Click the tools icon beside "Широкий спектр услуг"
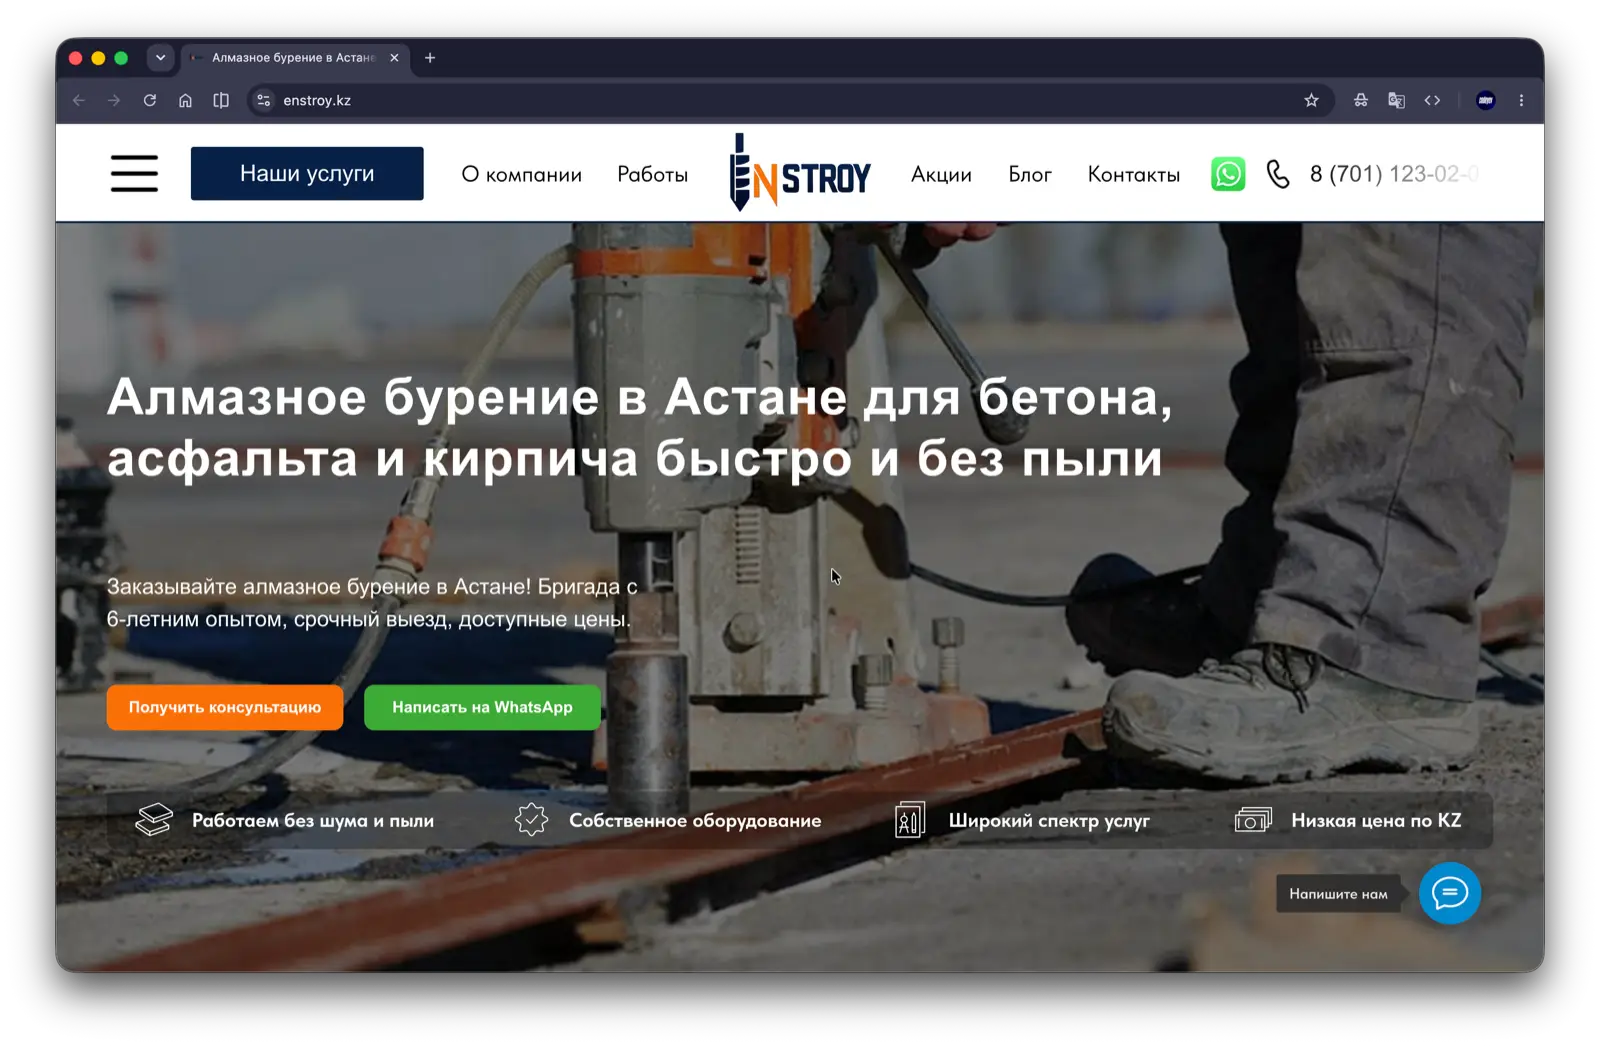Viewport: 1600px width, 1046px height. 909,820
